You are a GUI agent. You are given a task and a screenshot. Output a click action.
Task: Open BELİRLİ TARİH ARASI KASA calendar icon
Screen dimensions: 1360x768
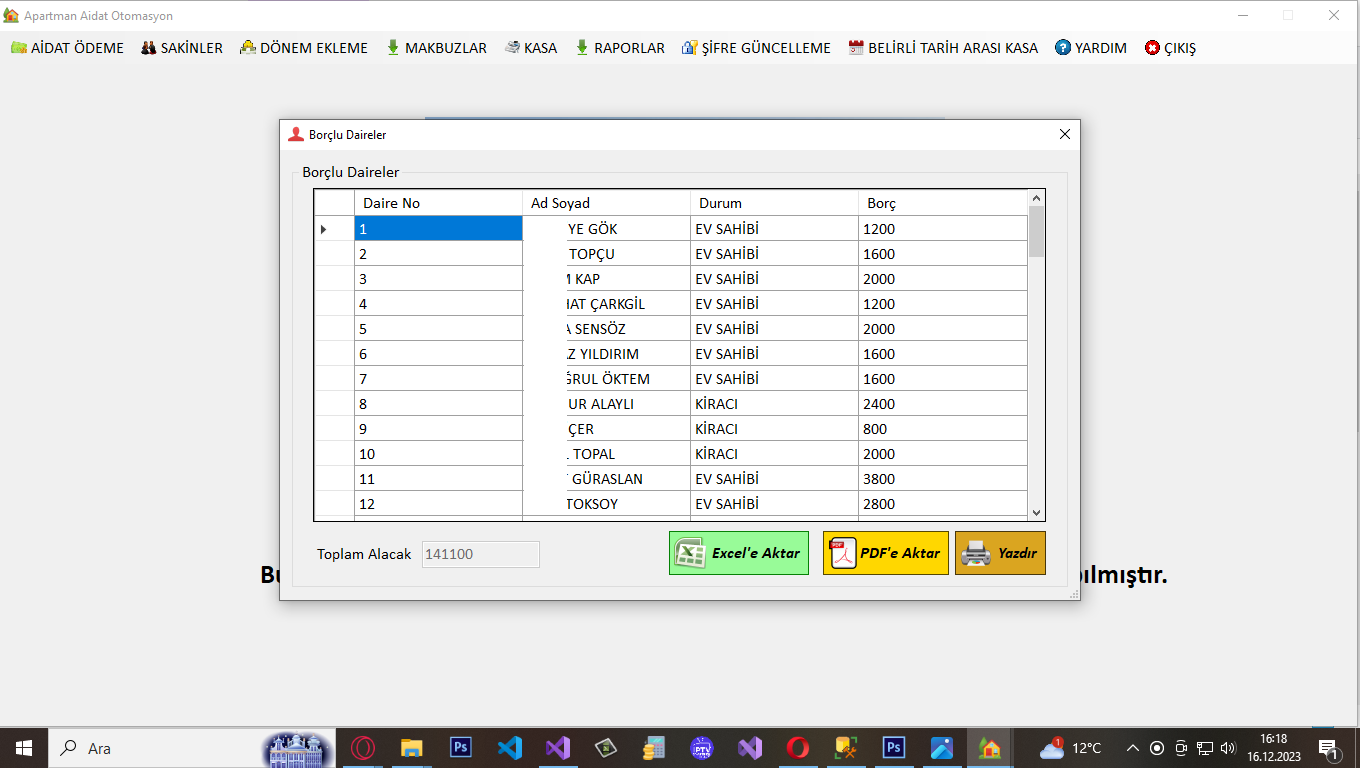coord(856,48)
